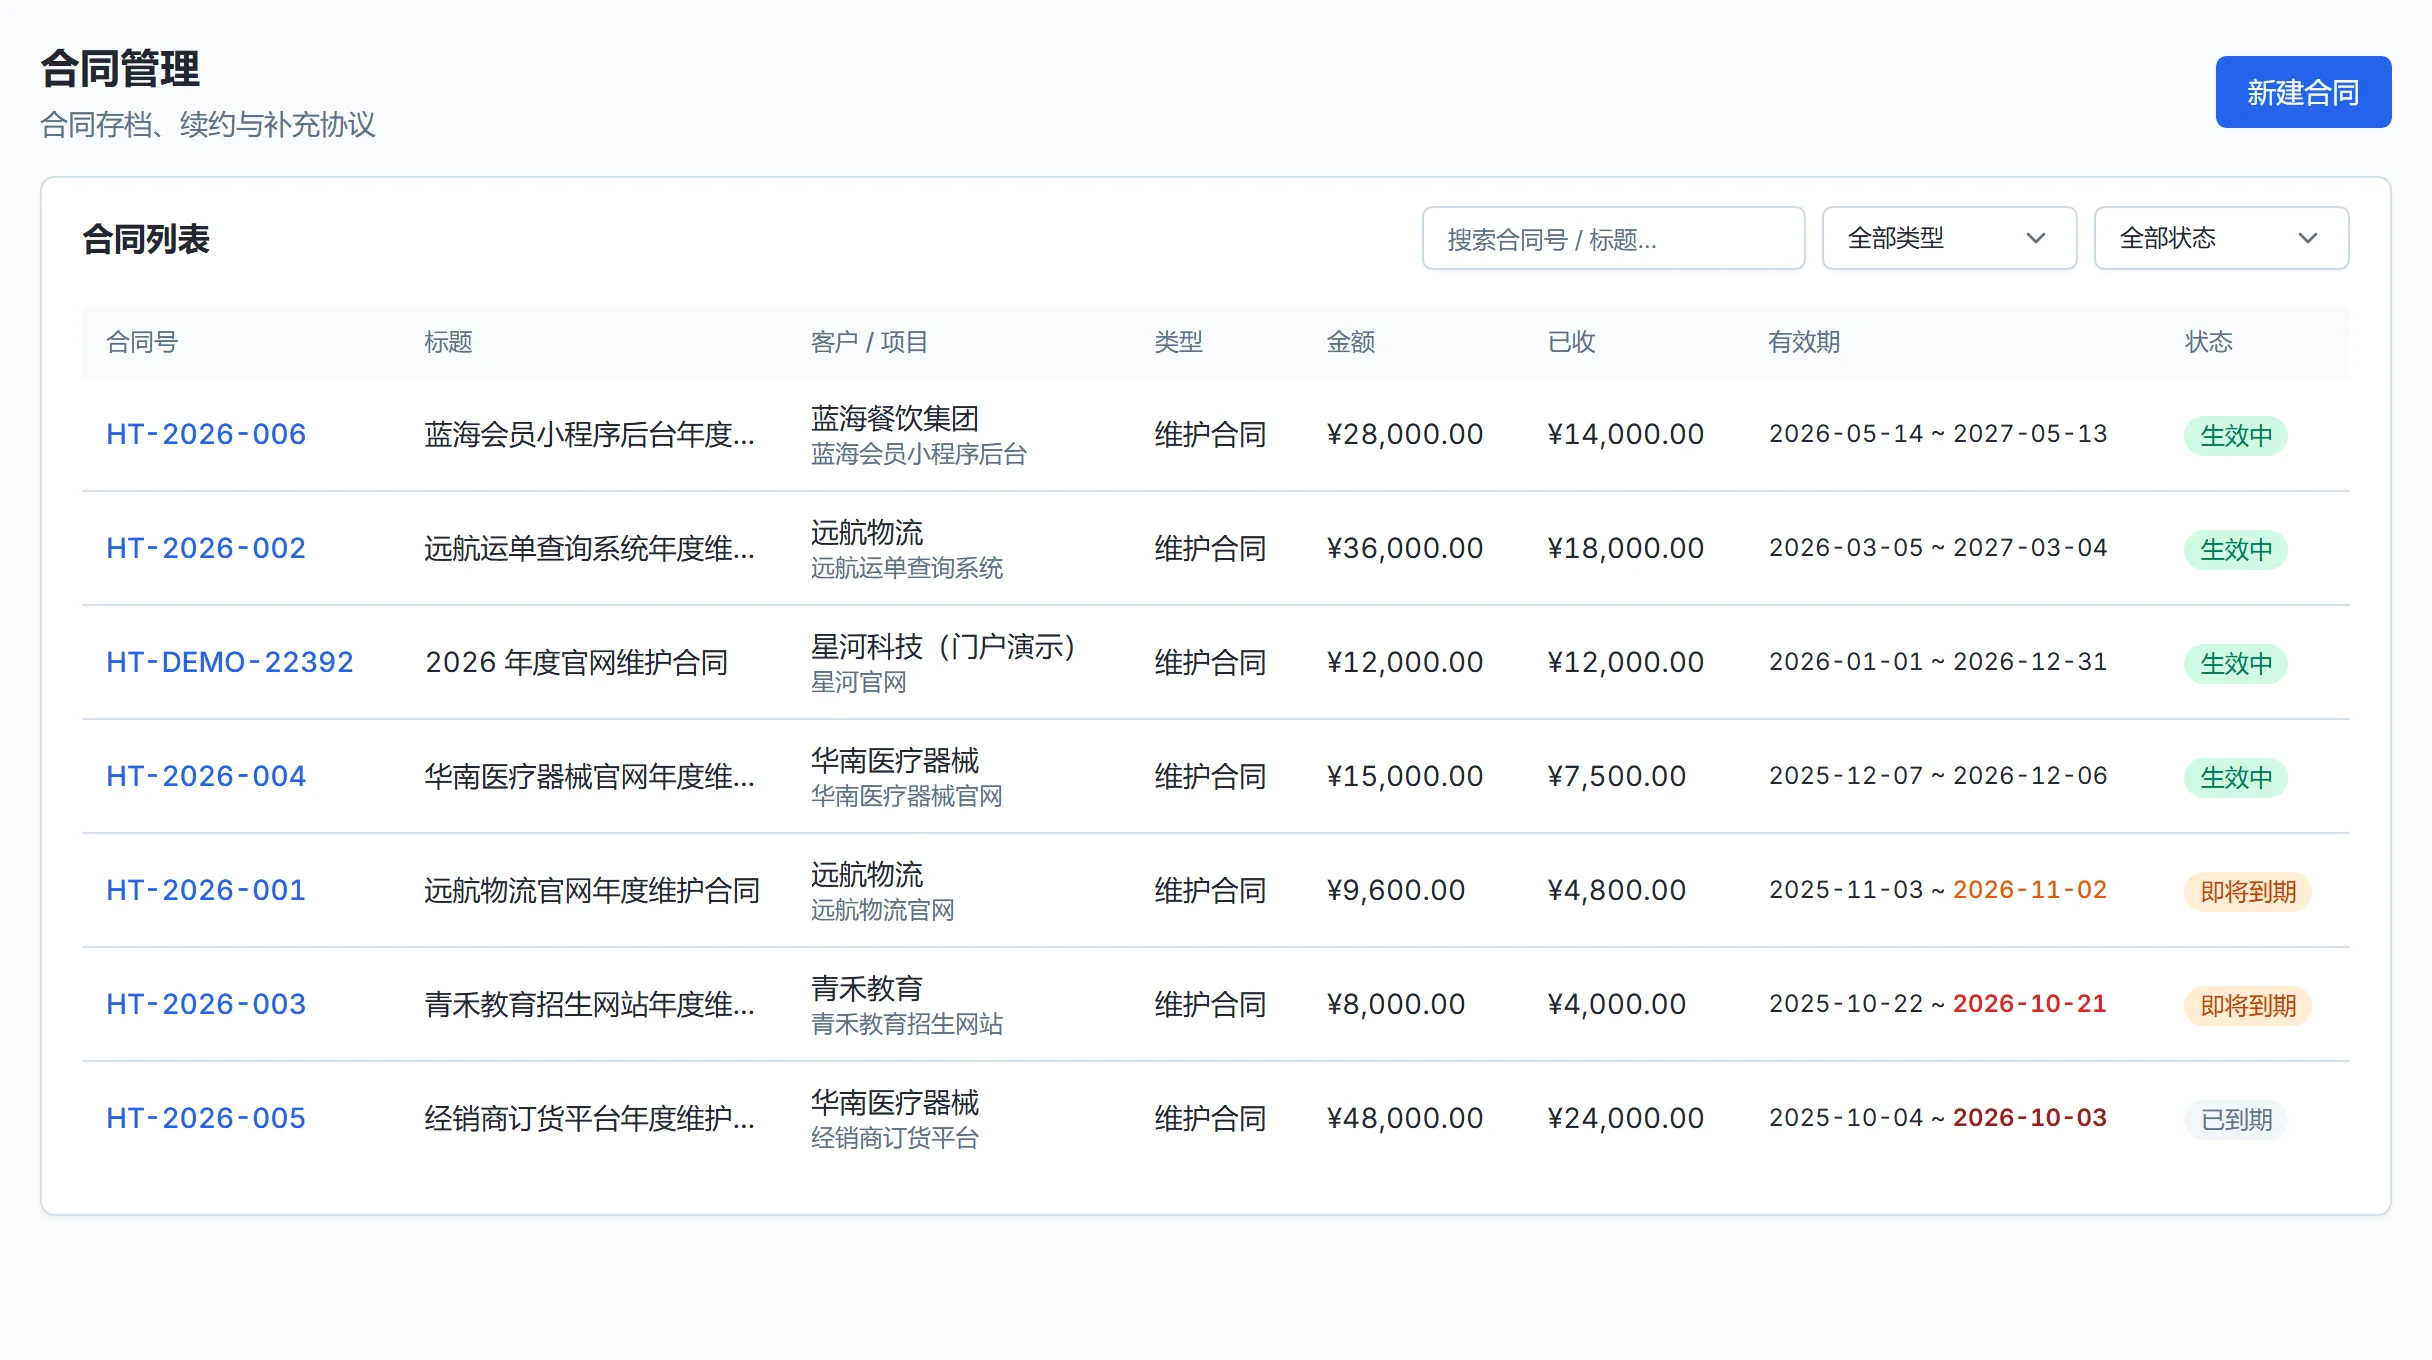The height and width of the screenshot is (1360, 2432).
Task: Click the 状态 column header
Action: [x=2209, y=342]
